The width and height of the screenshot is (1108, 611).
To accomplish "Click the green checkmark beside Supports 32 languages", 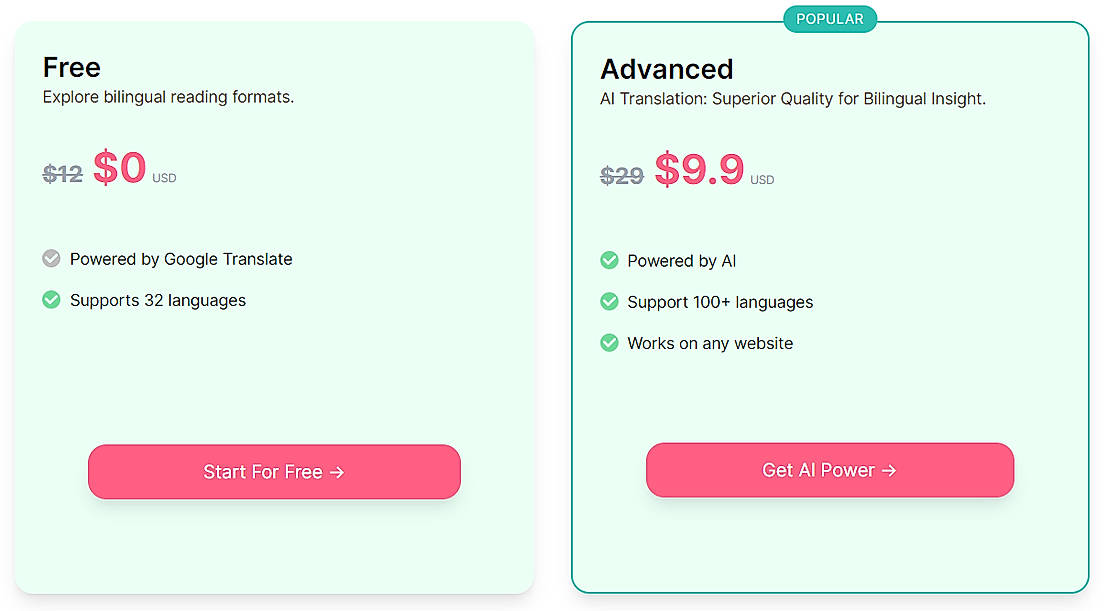I will pos(52,300).
